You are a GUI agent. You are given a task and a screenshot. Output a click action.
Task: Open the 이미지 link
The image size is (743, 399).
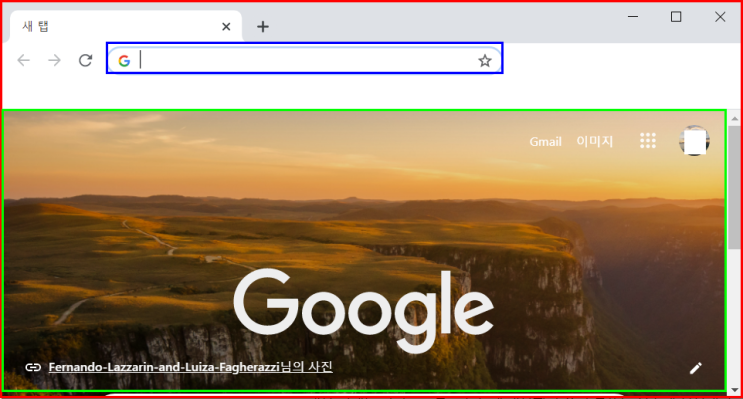click(594, 141)
